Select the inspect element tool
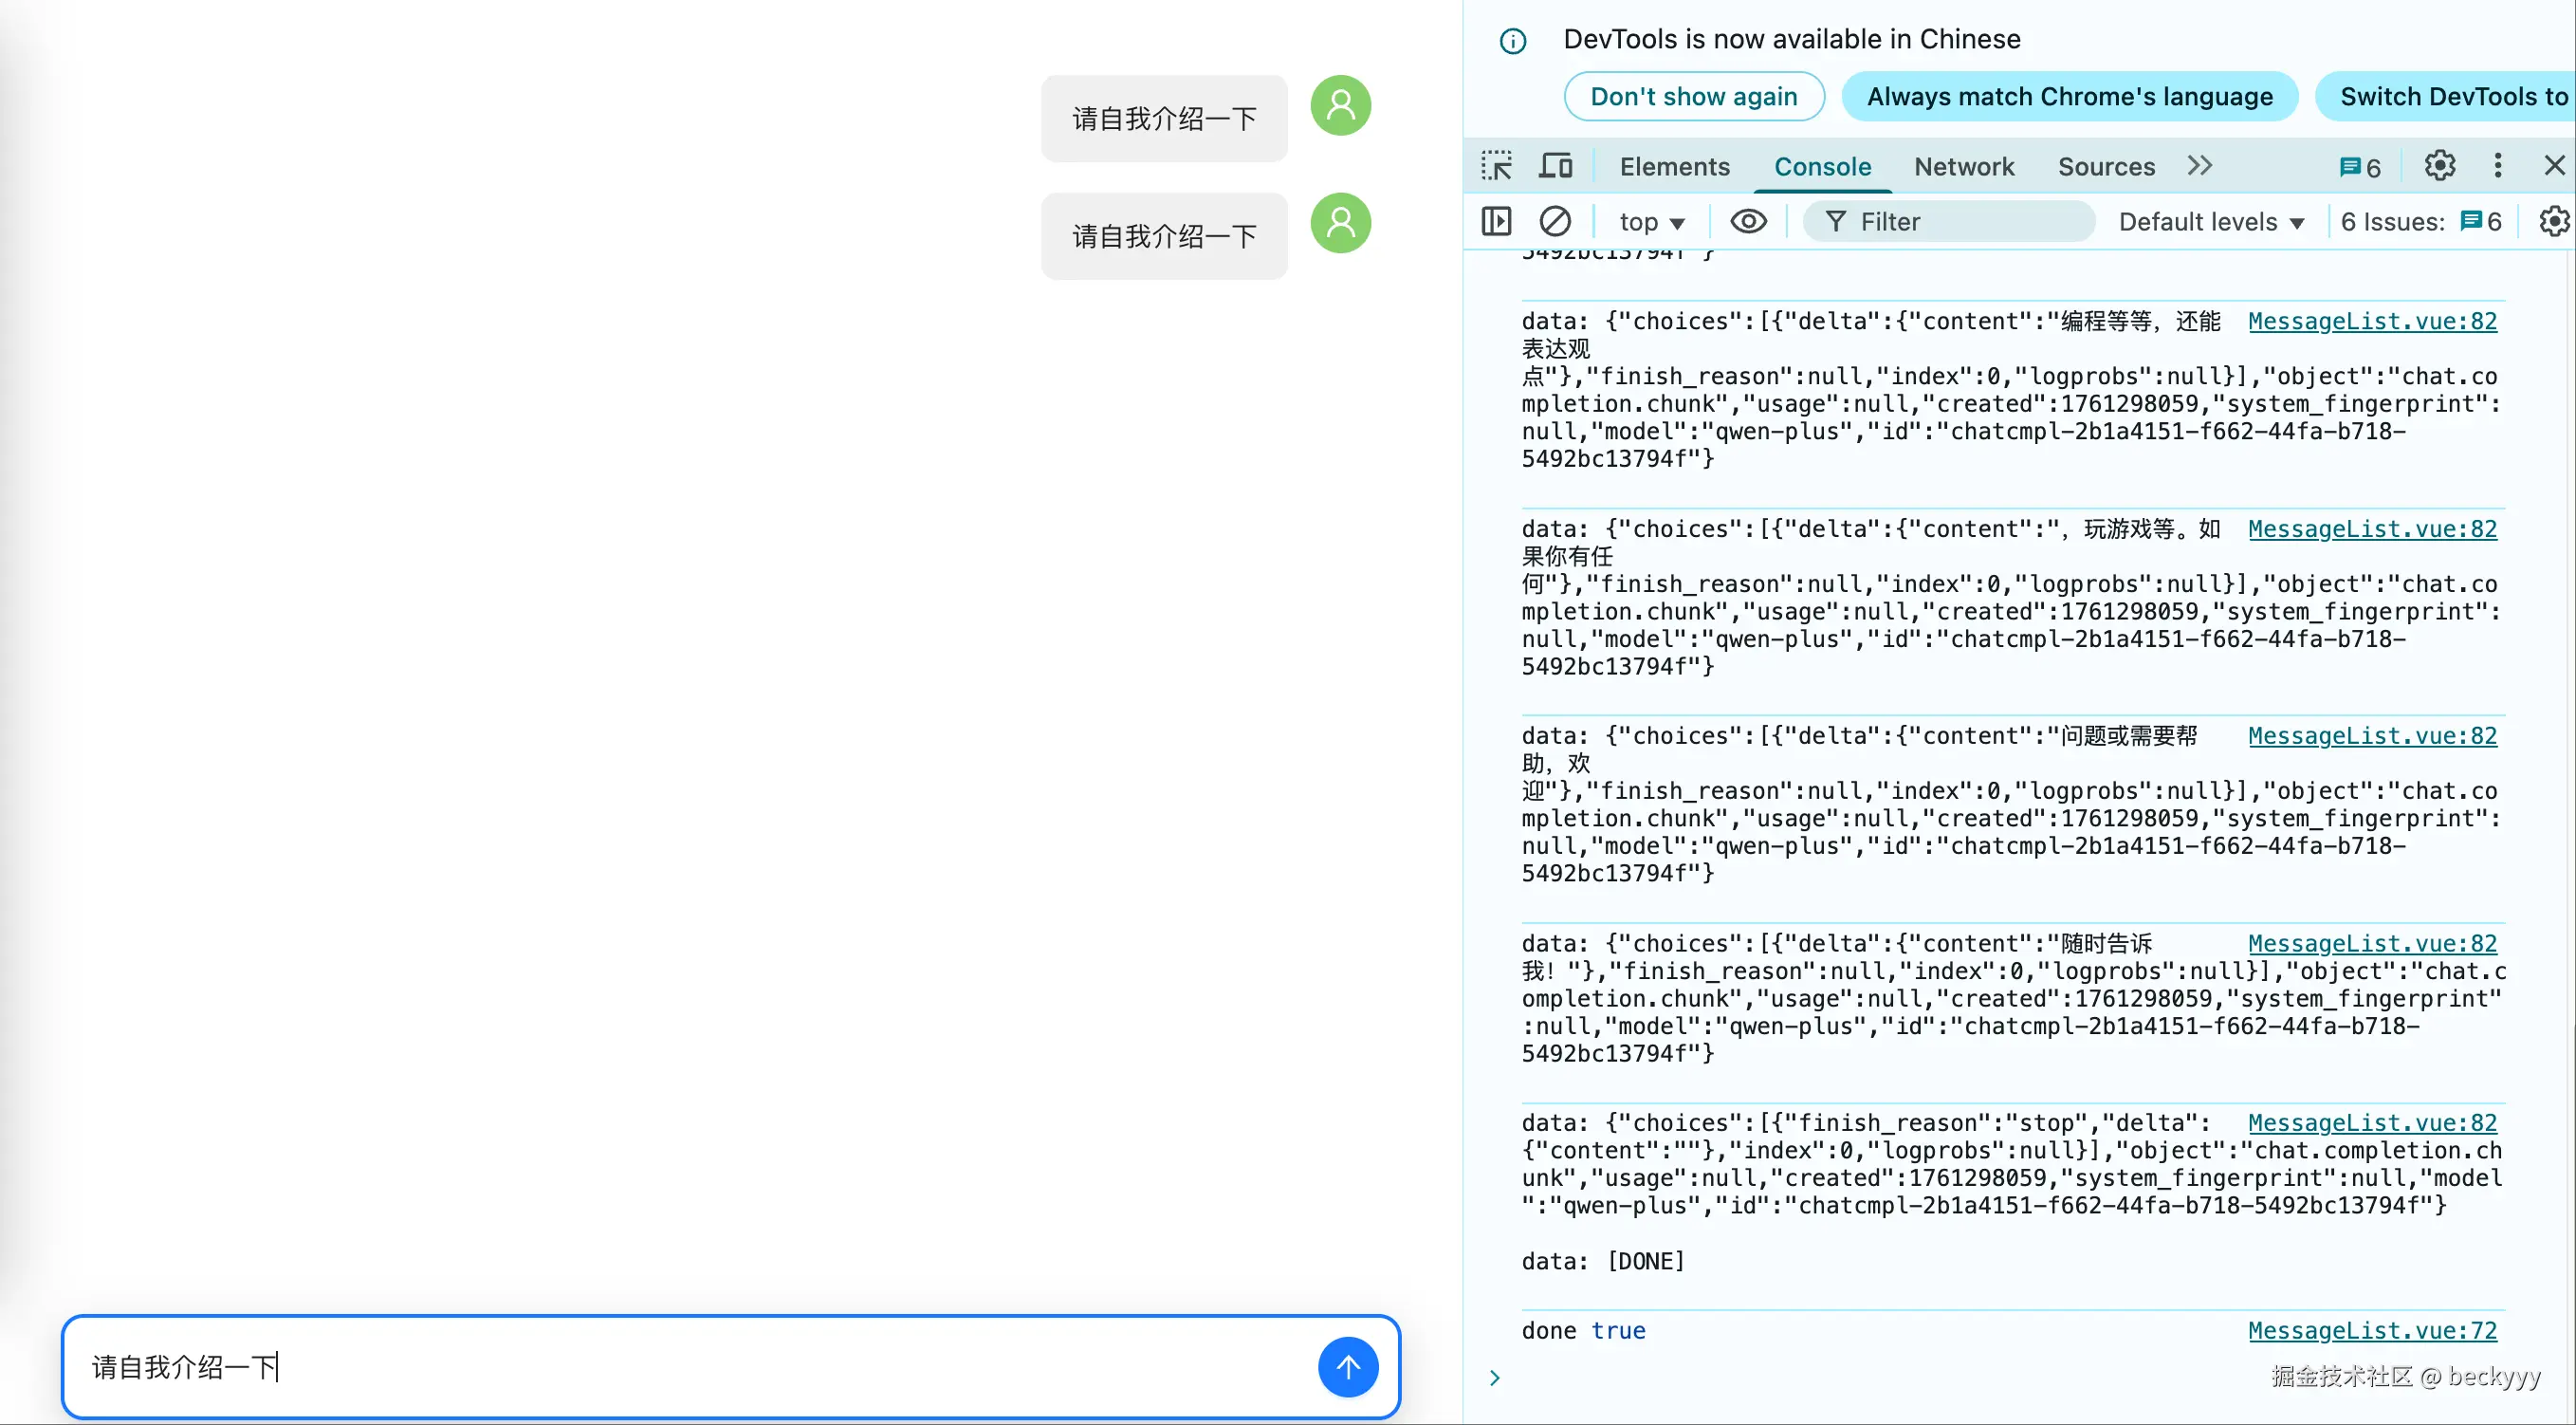Viewport: 2576px width, 1425px height. 1496,165
